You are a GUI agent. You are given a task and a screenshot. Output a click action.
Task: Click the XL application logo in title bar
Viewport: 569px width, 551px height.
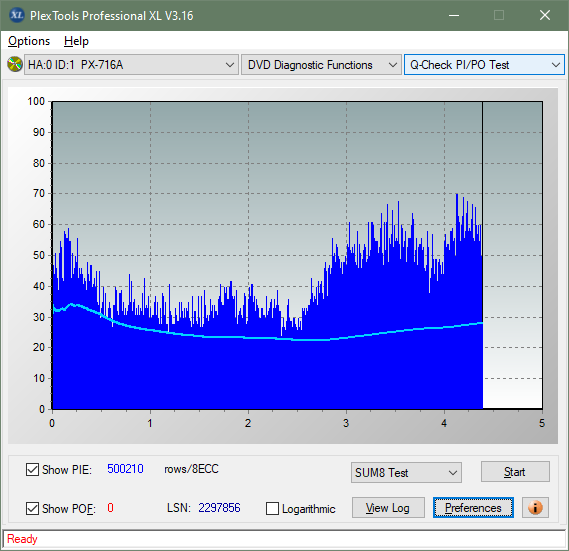coord(17,15)
